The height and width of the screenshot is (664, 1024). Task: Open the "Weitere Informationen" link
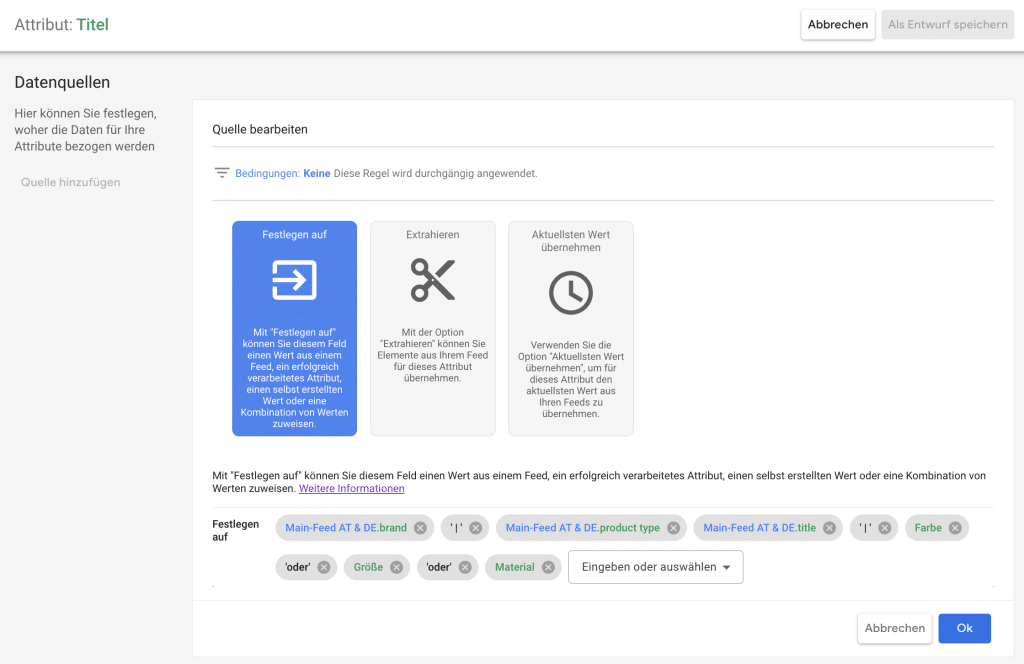tap(351, 488)
